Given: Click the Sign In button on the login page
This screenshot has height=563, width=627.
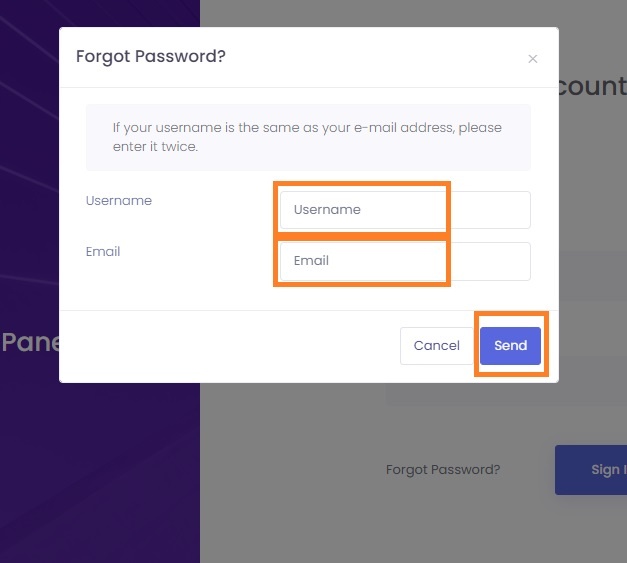Looking at the screenshot, I should [592, 470].
